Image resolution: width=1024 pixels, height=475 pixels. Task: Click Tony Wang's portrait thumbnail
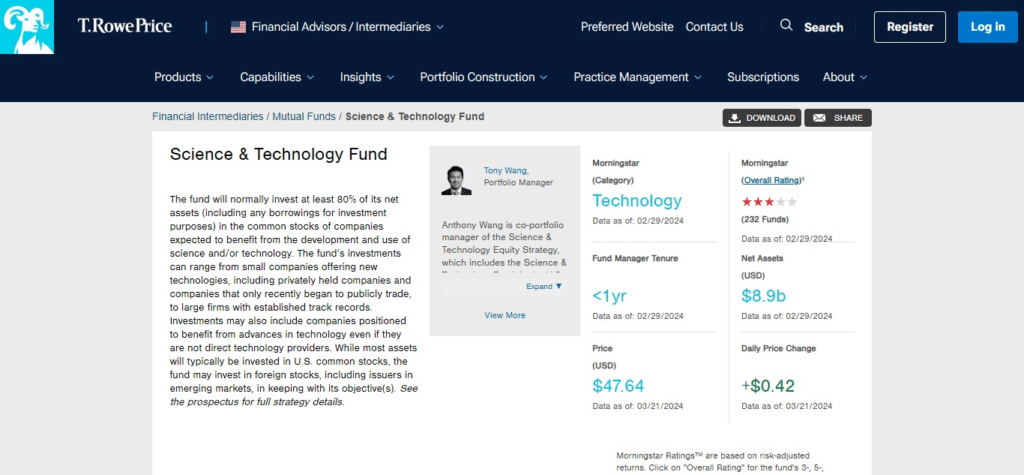[x=457, y=180]
